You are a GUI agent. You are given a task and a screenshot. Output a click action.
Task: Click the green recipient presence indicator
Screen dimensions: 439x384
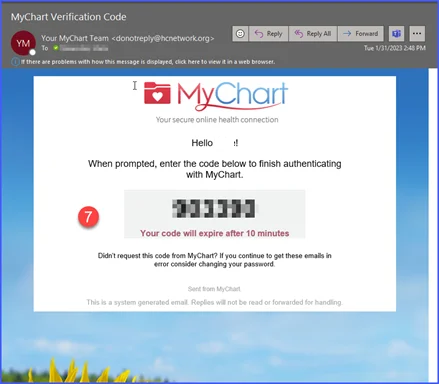tap(56, 48)
